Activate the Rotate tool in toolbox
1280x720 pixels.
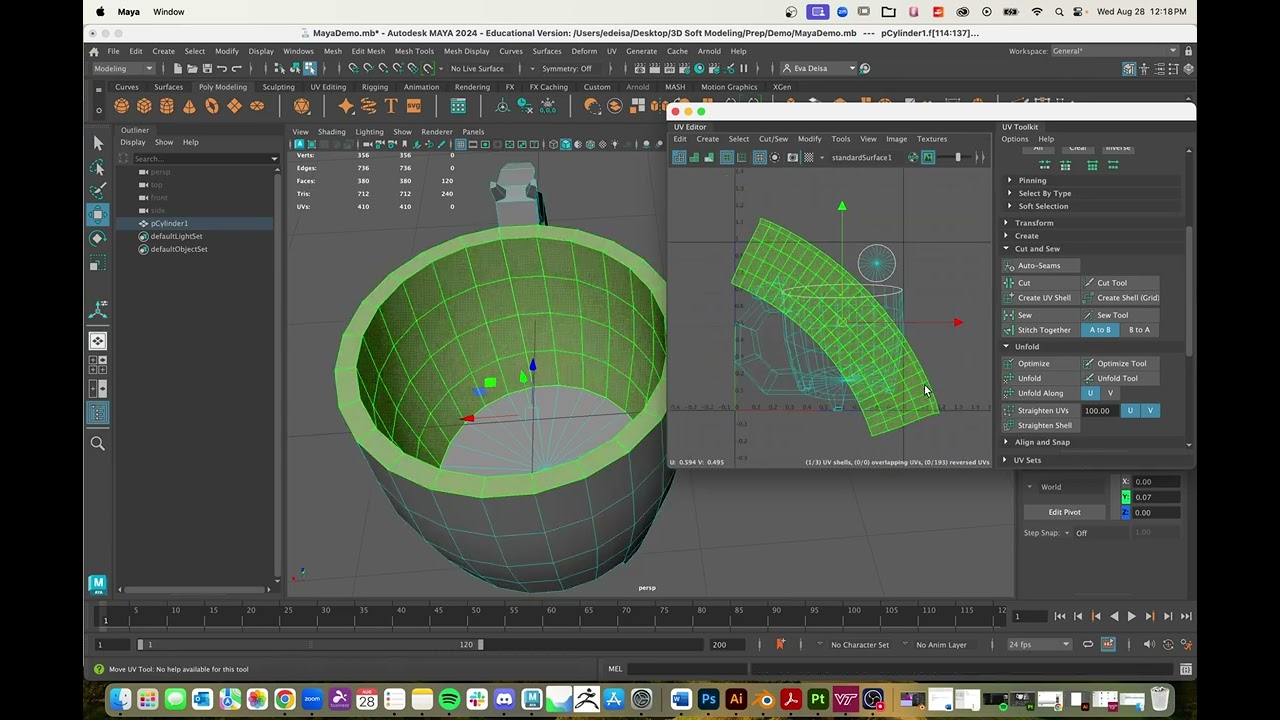coord(98,238)
